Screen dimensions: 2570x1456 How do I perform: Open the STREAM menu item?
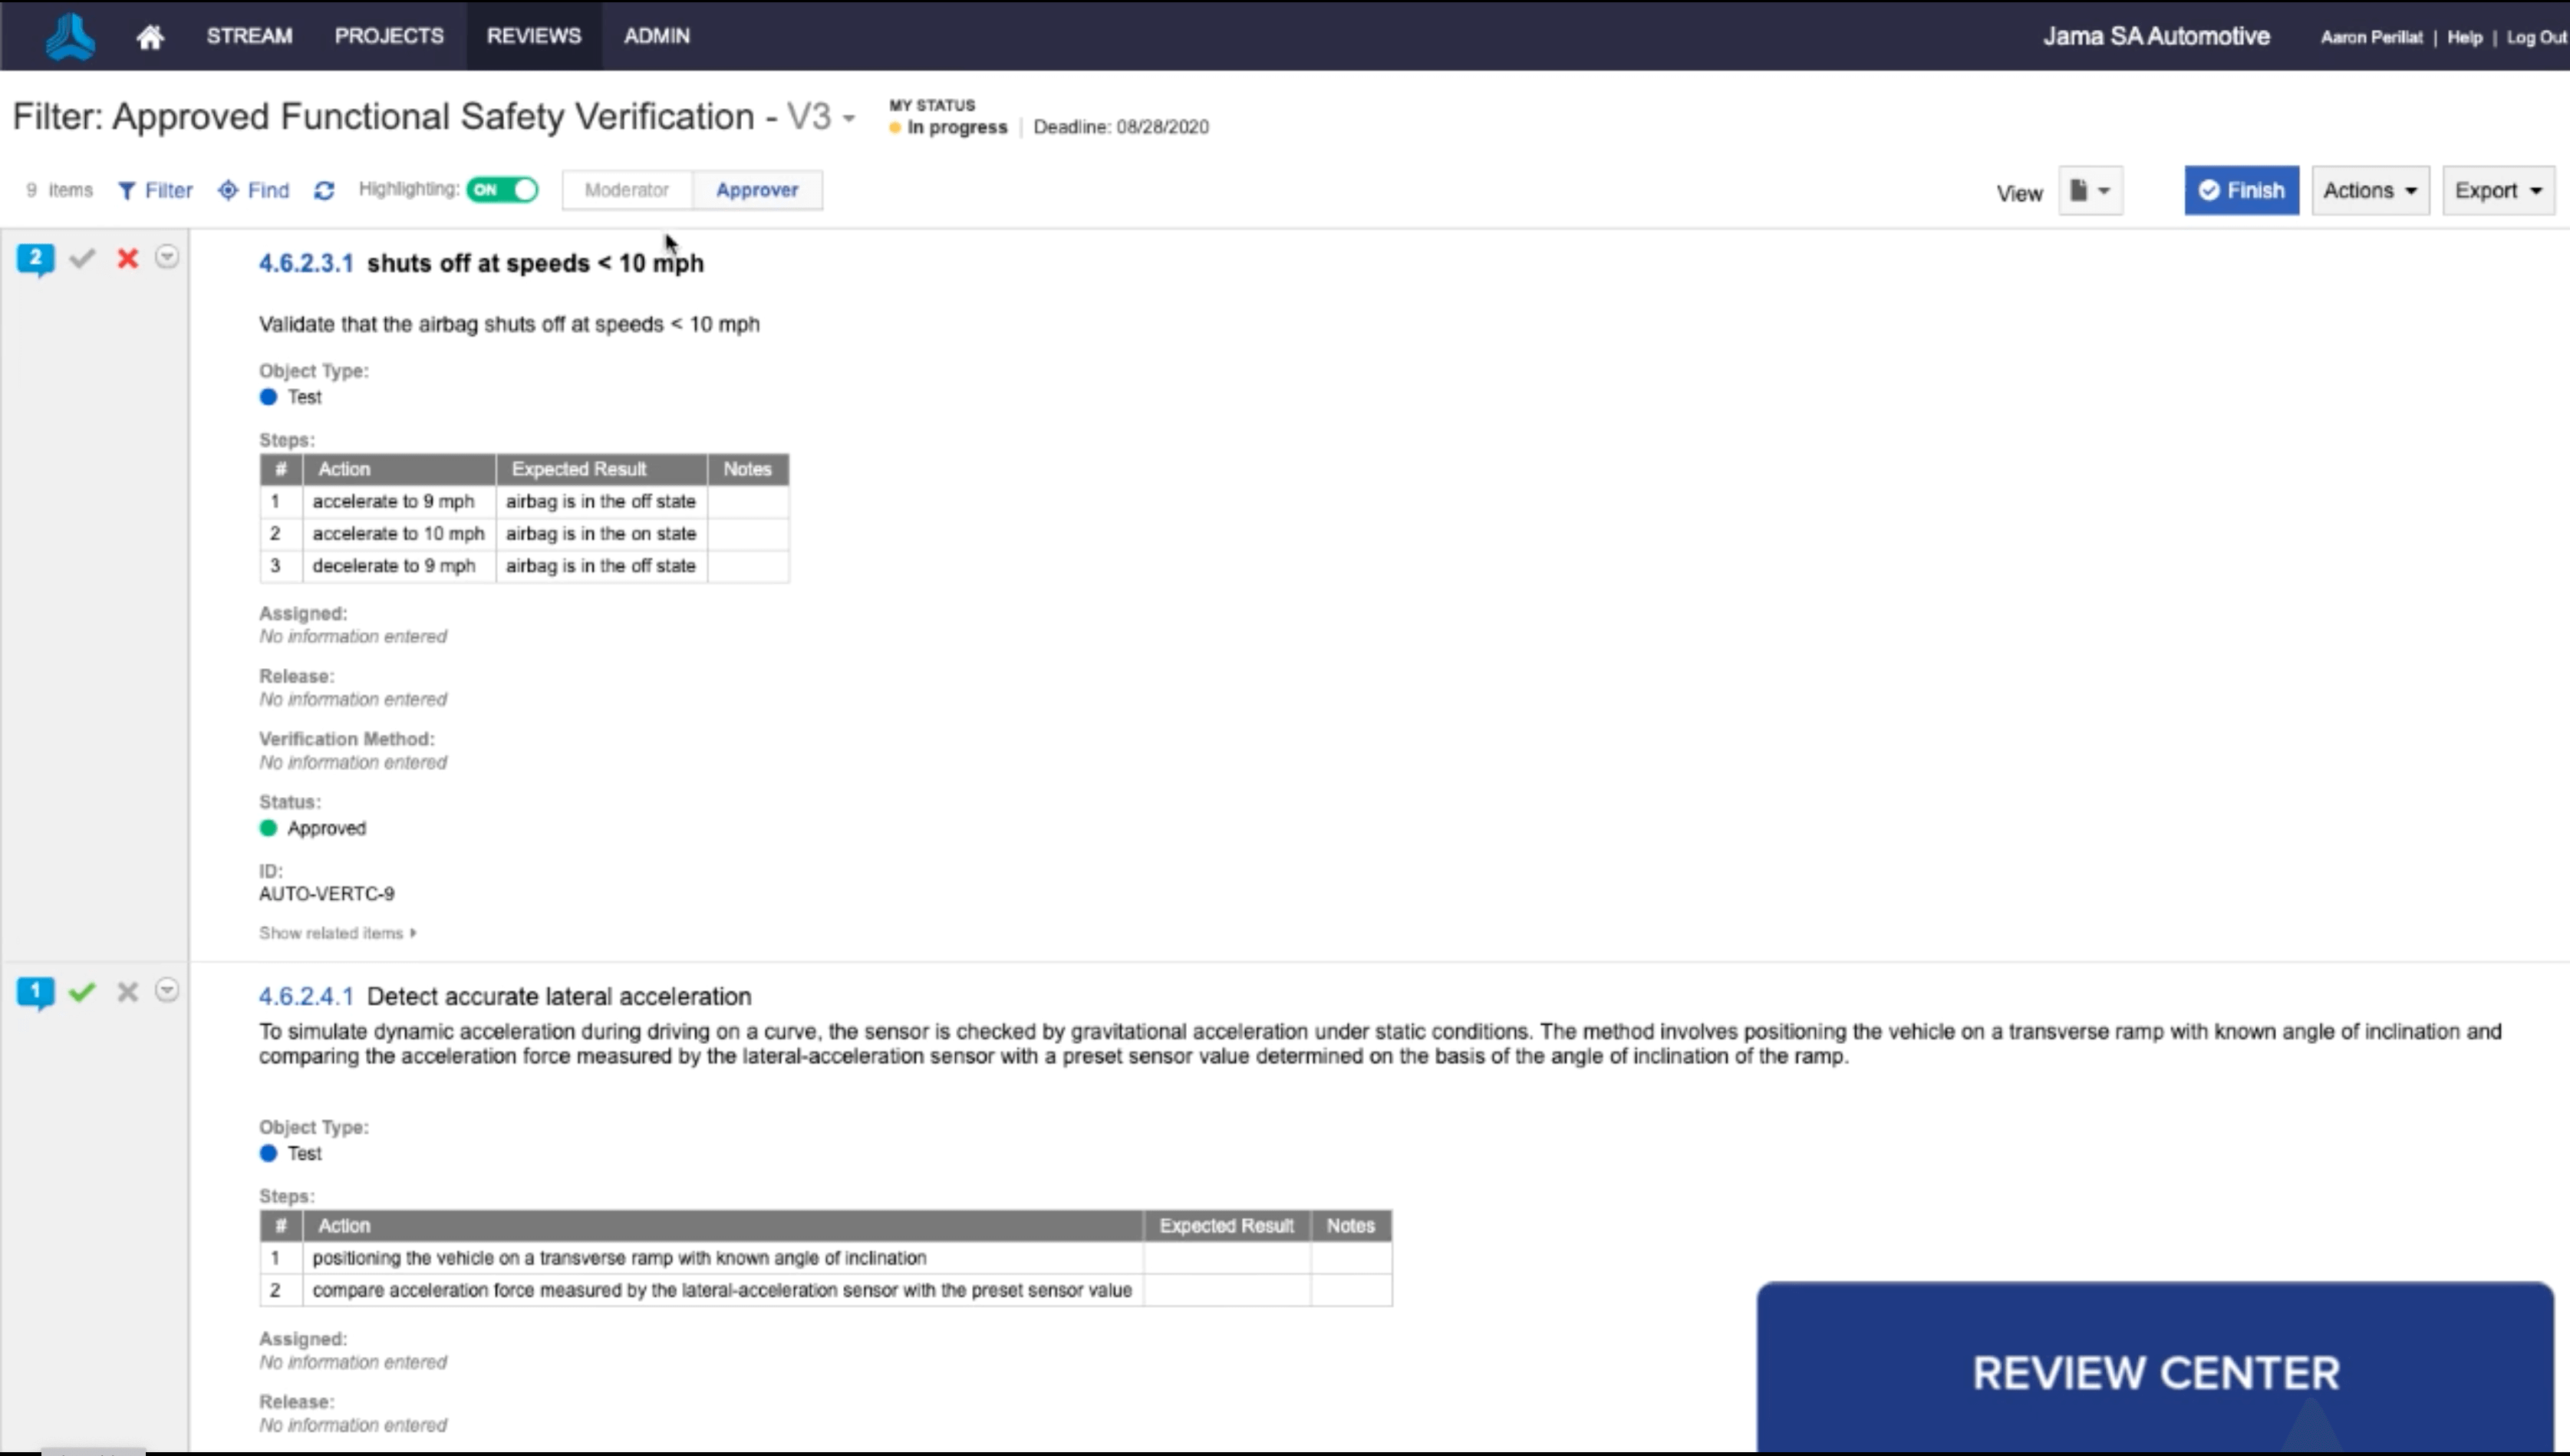pos(249,35)
